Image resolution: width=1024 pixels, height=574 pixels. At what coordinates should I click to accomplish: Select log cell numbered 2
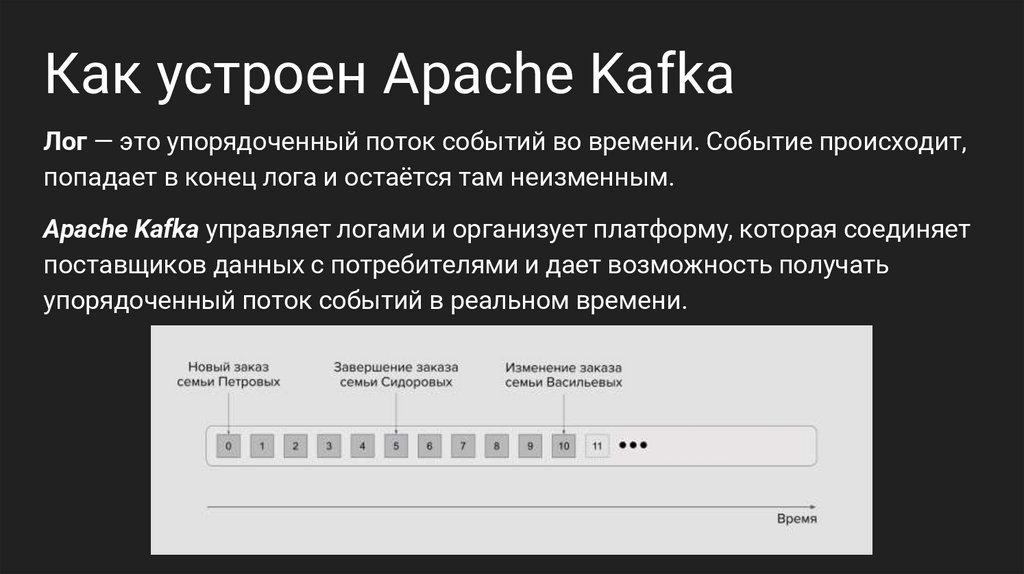coord(295,446)
